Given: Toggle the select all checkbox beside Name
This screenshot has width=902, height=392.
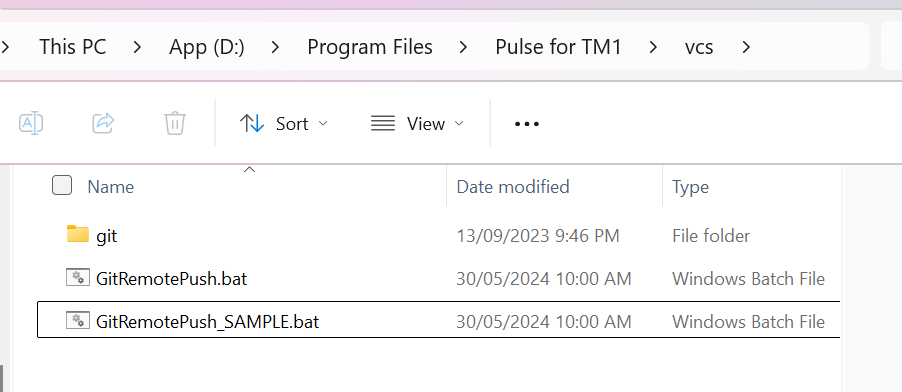Looking at the screenshot, I should point(62,185).
